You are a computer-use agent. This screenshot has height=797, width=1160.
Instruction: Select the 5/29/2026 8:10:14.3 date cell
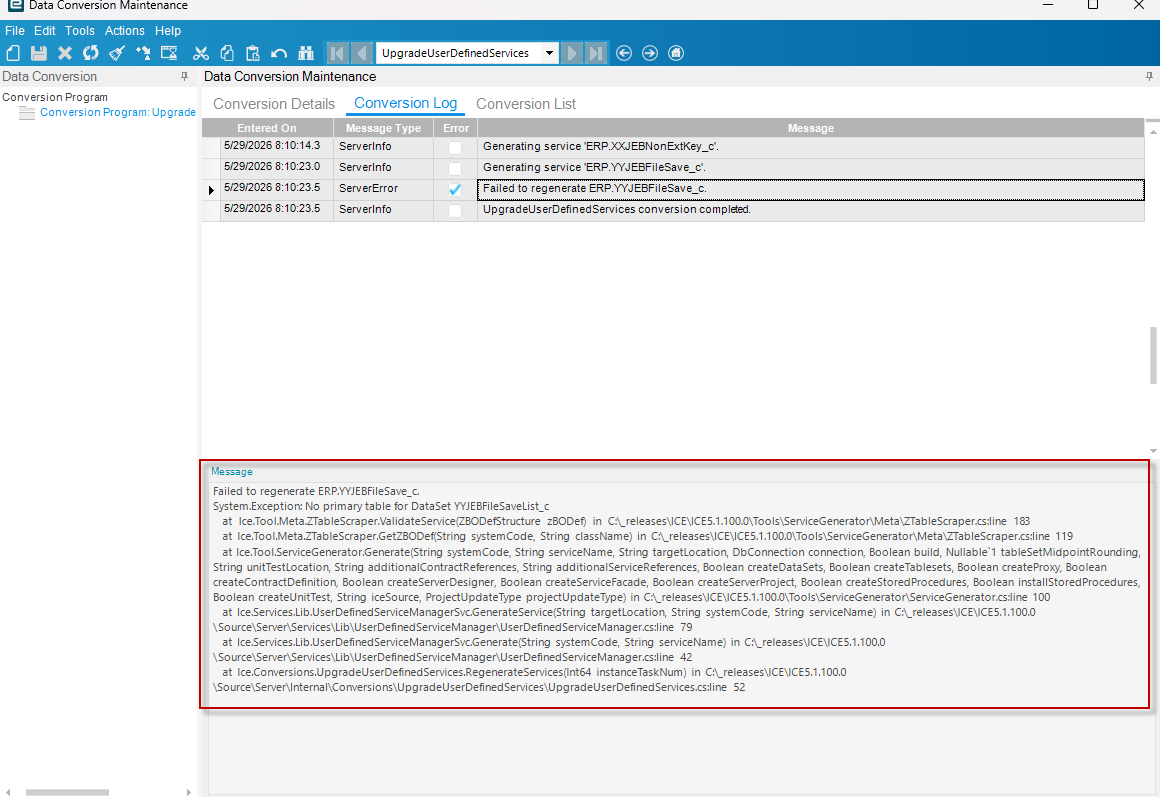pos(276,147)
